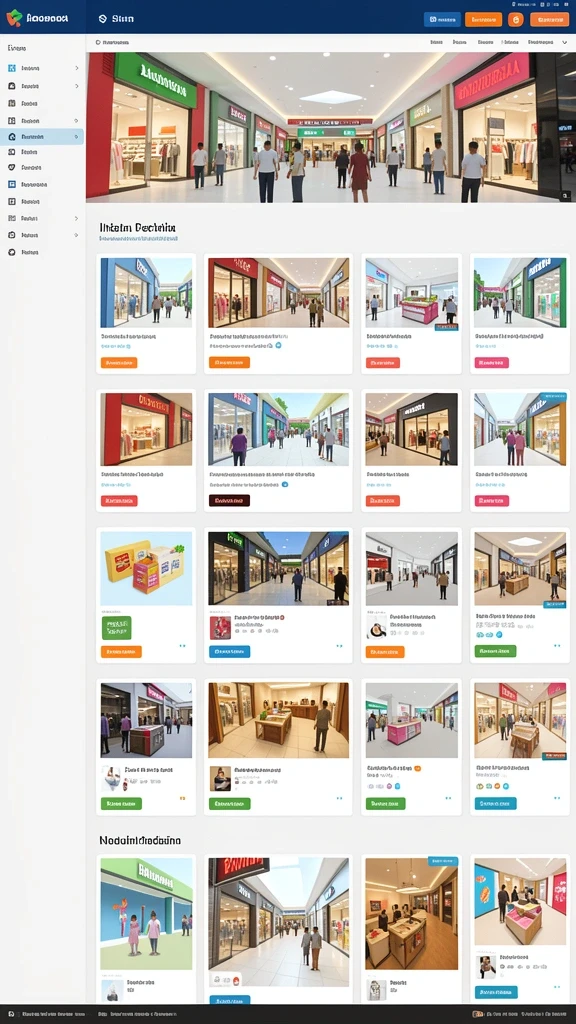Click the icon at the bottom bar's far left
Screen dimensions: 576x1024
pyautogui.click(x=11, y=1014)
